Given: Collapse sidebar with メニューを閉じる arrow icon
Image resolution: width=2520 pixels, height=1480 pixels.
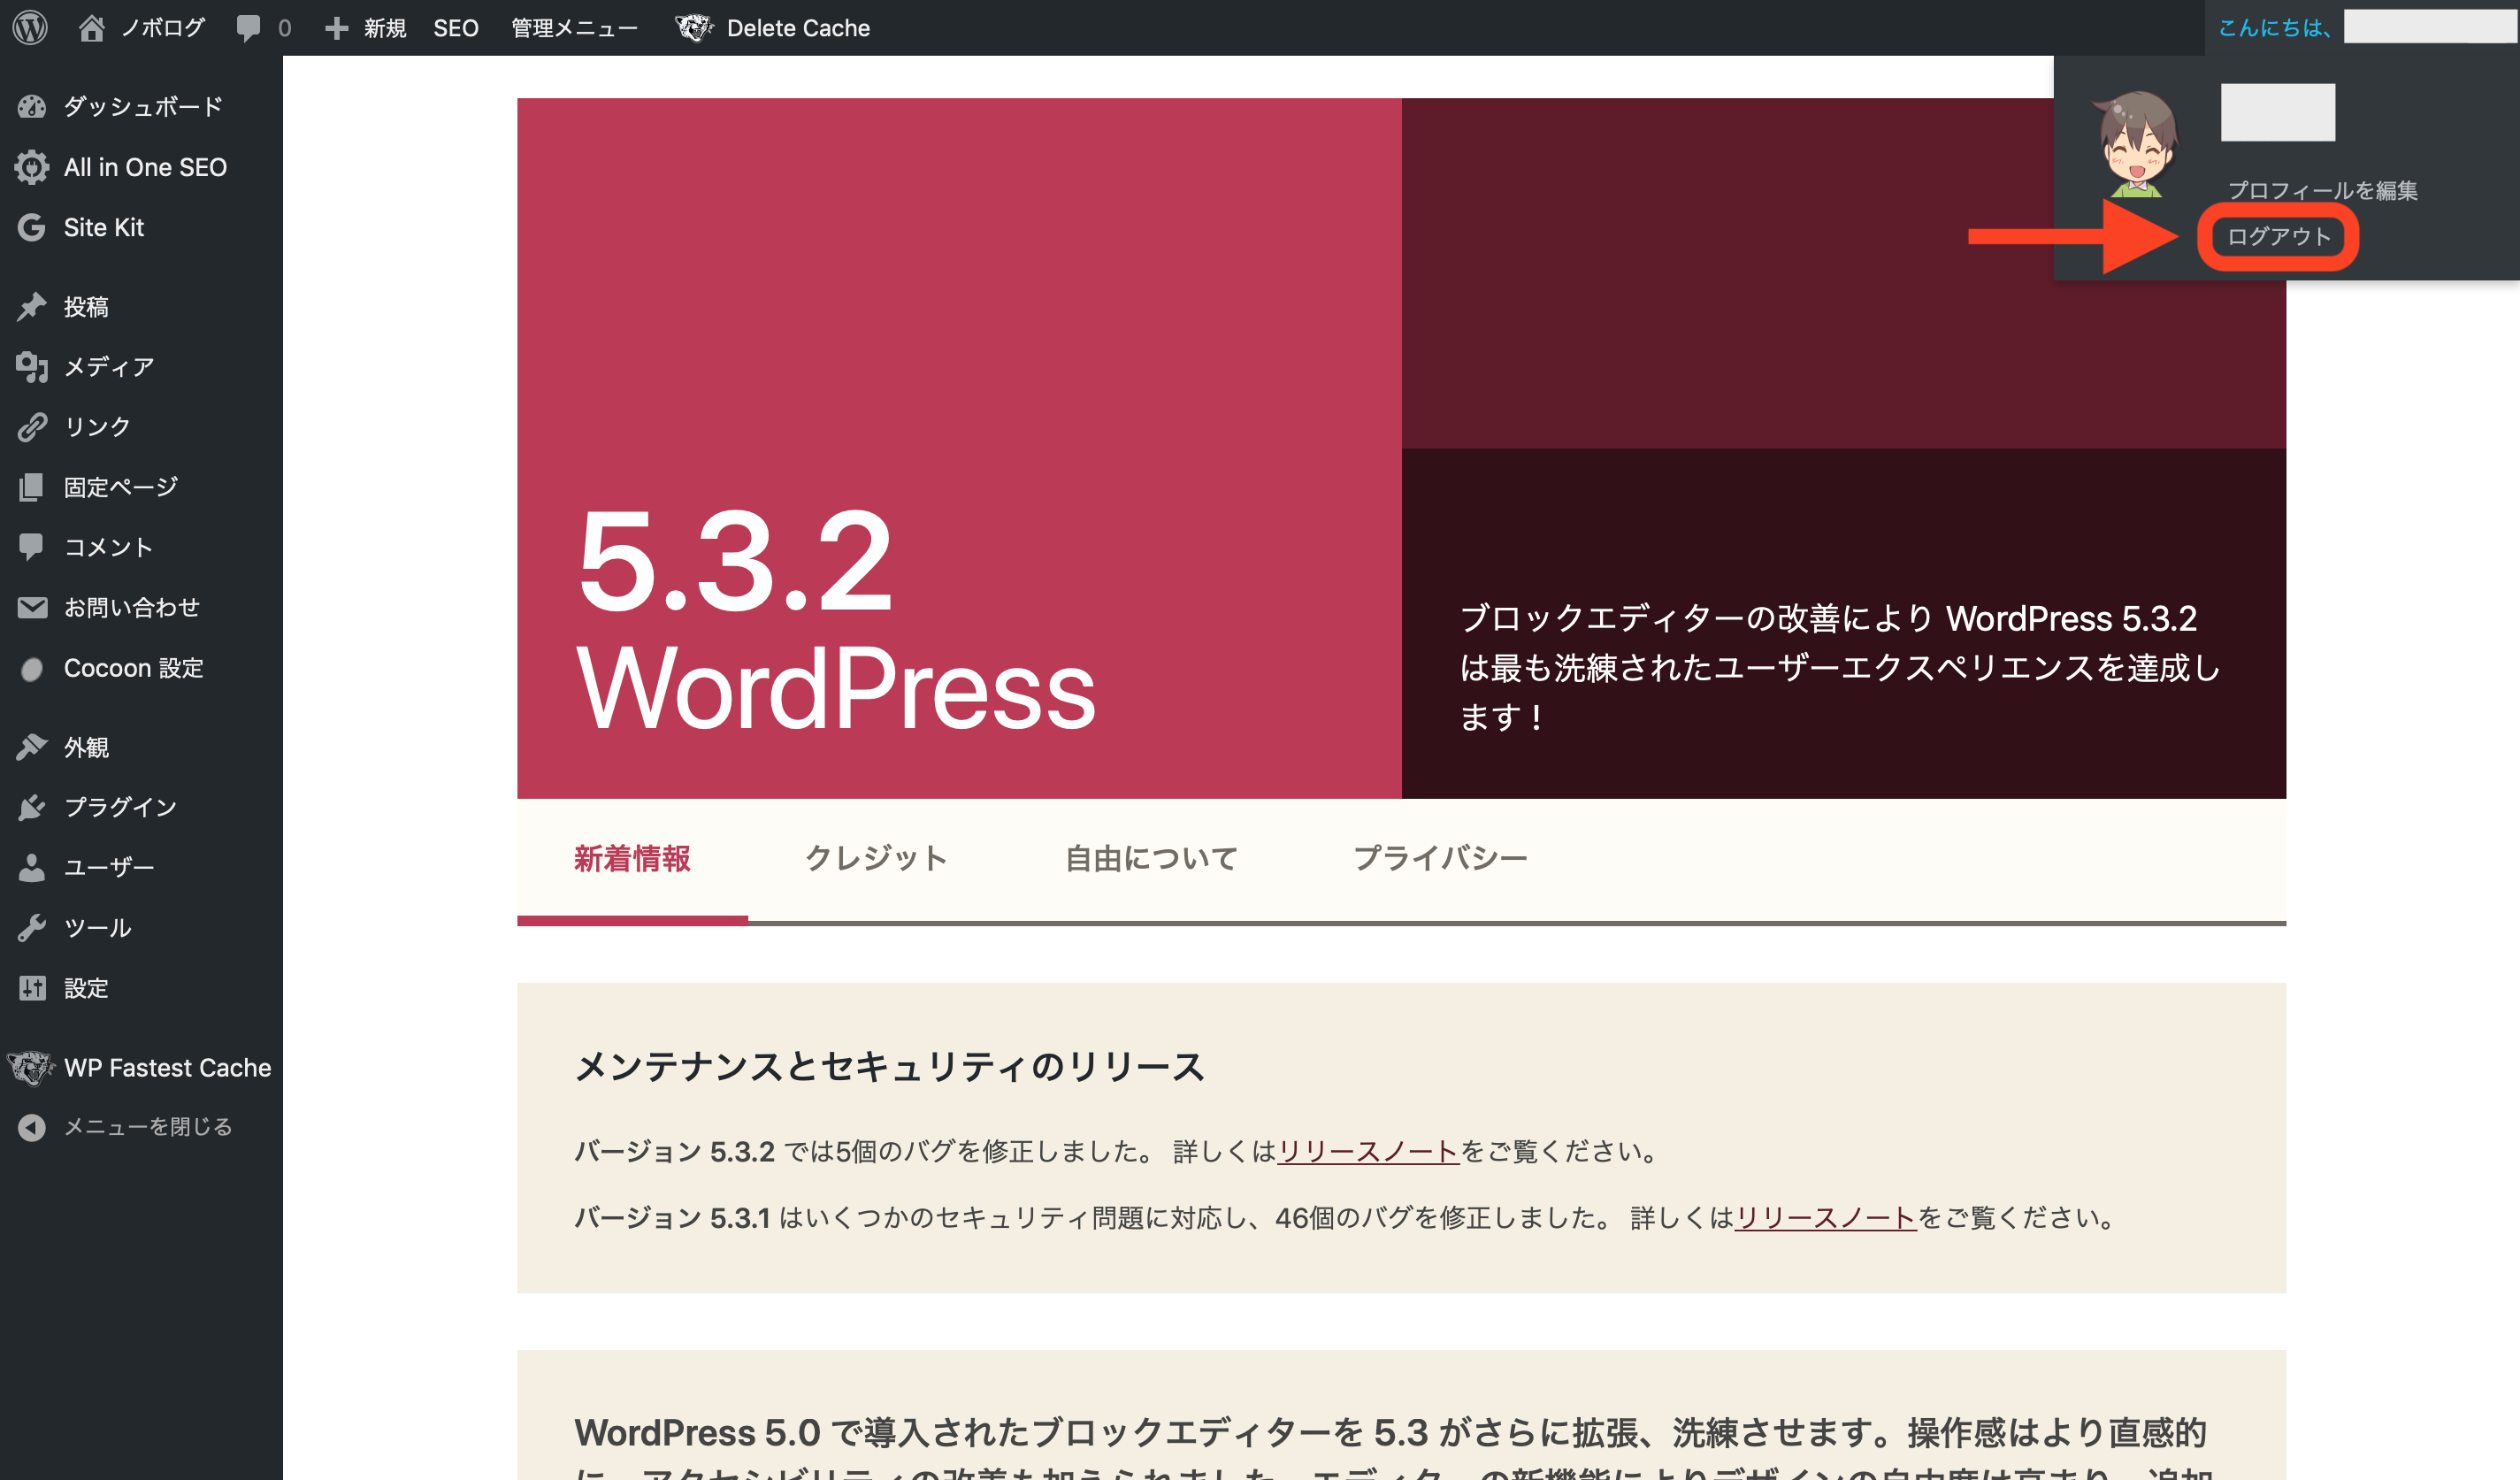Looking at the screenshot, I should coord(32,1127).
